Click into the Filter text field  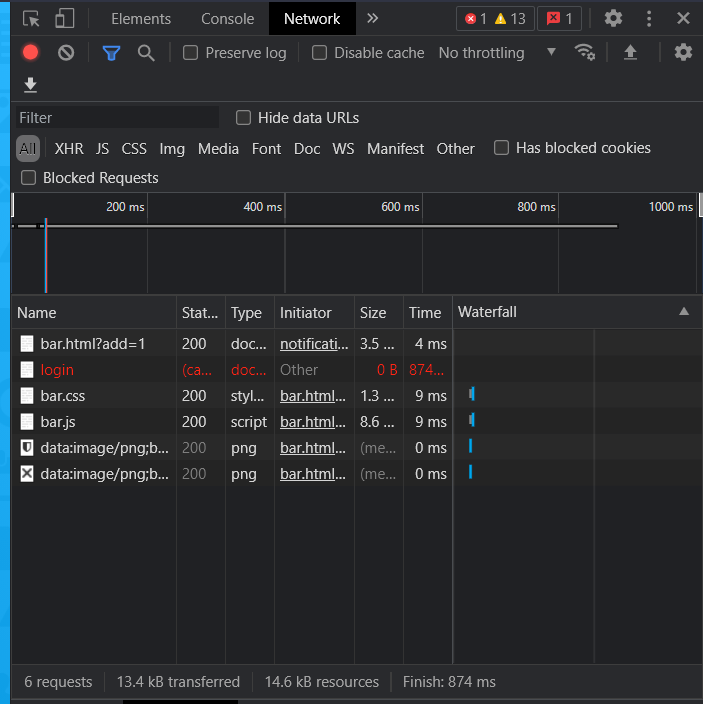pyautogui.click(x=117, y=118)
